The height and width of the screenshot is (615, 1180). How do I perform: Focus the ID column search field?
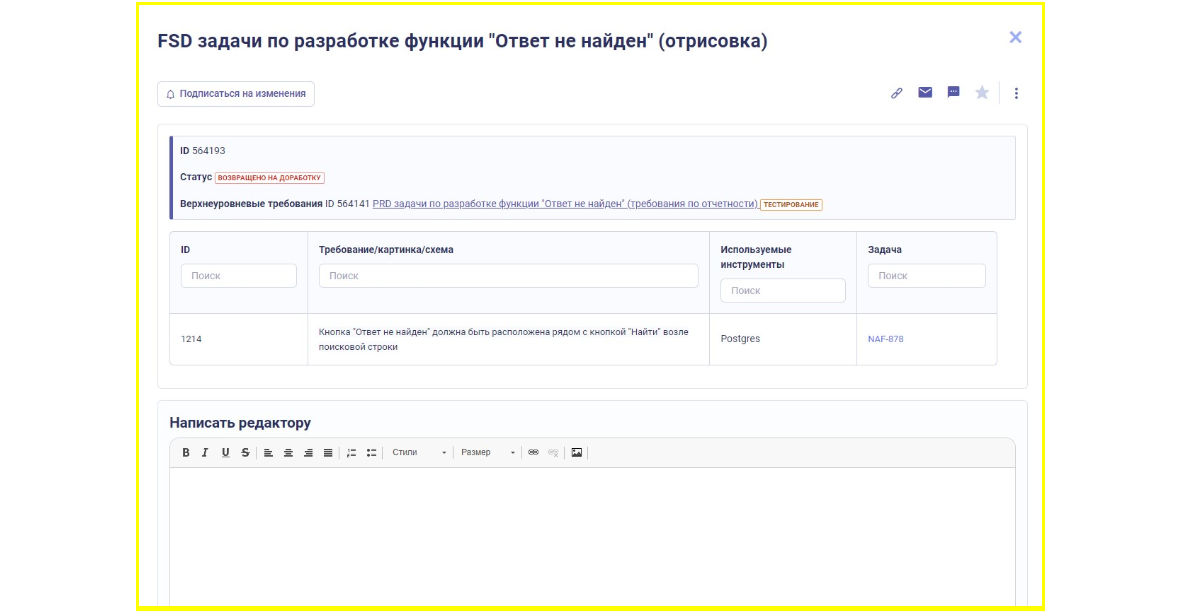pyautogui.click(x=239, y=276)
